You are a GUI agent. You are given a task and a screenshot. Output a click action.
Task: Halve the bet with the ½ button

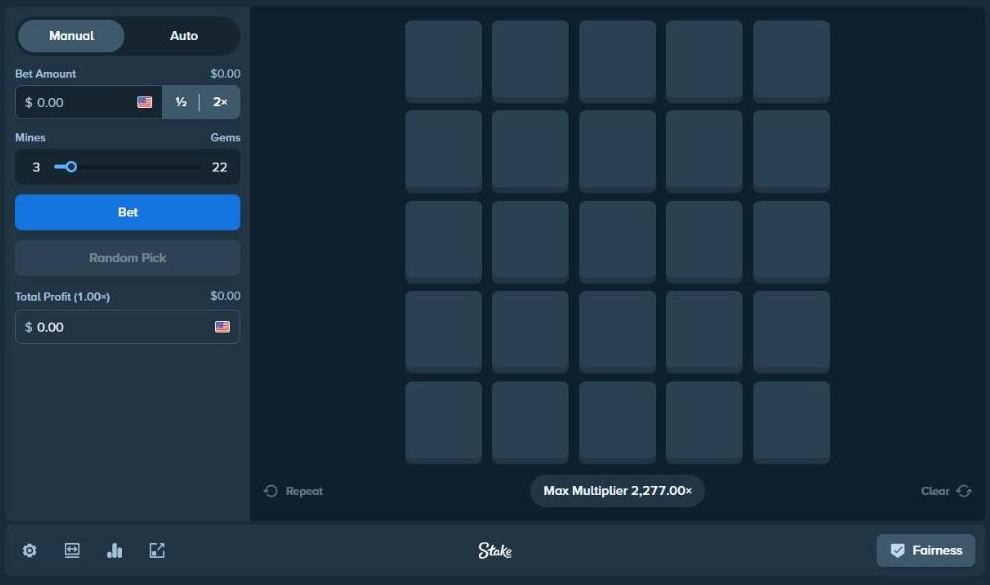[x=181, y=102]
